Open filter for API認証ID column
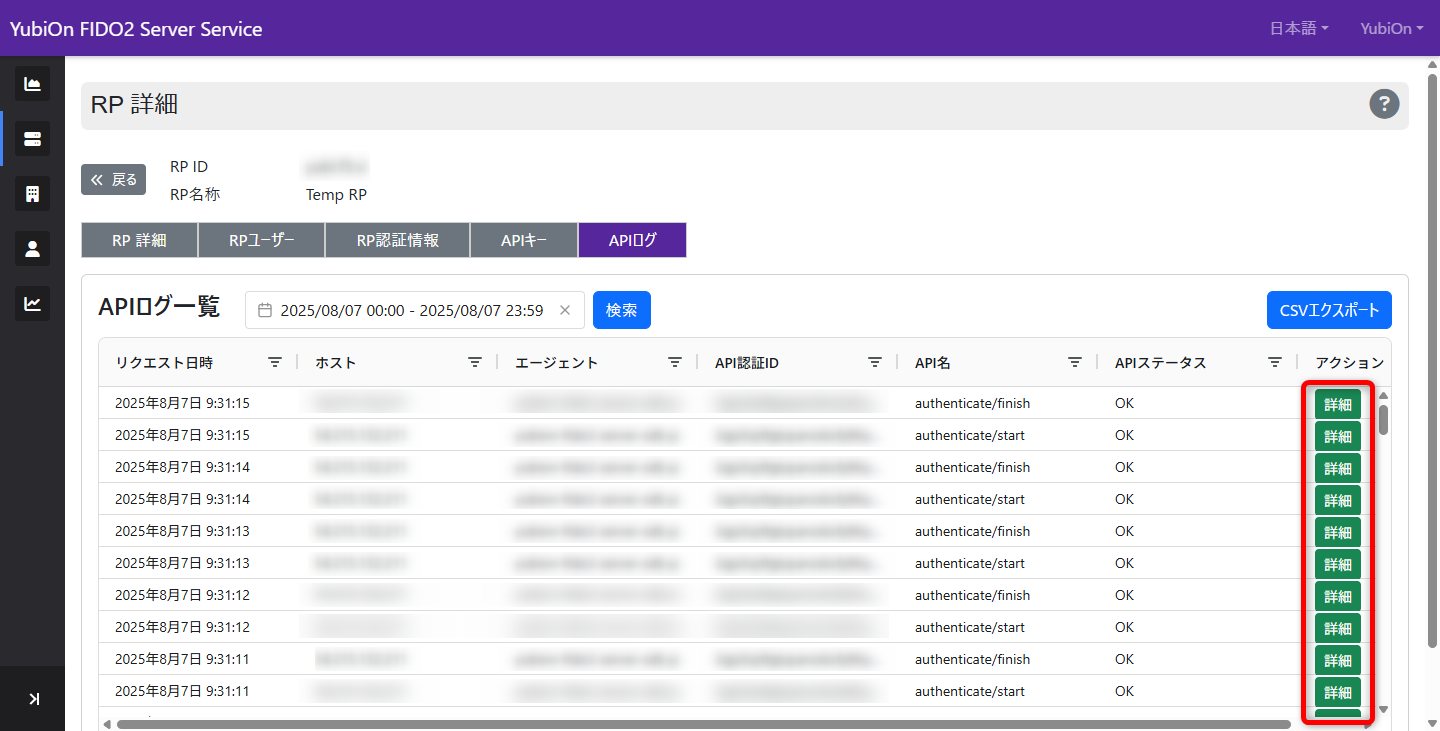1440x731 pixels. click(x=875, y=362)
